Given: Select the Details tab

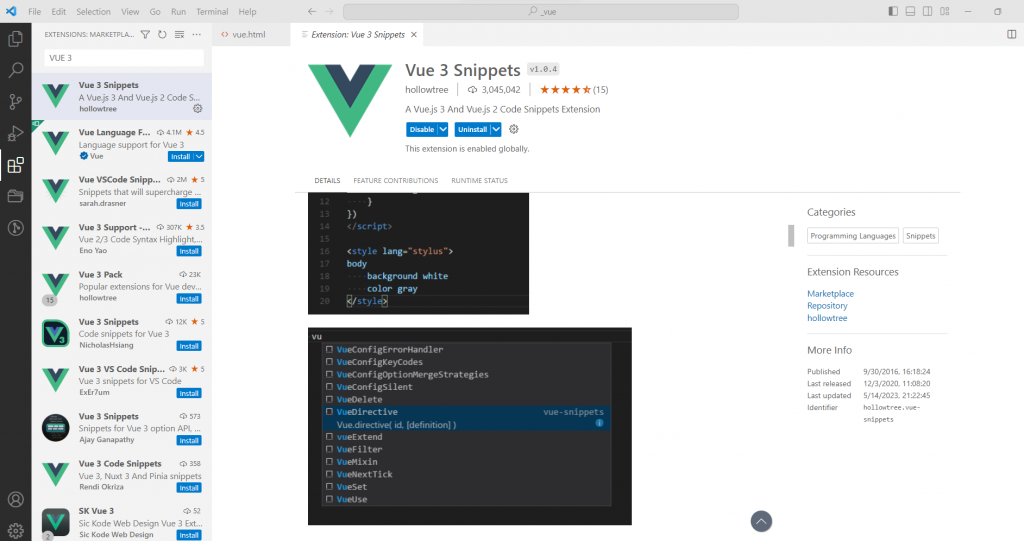Looking at the screenshot, I should click(327, 180).
